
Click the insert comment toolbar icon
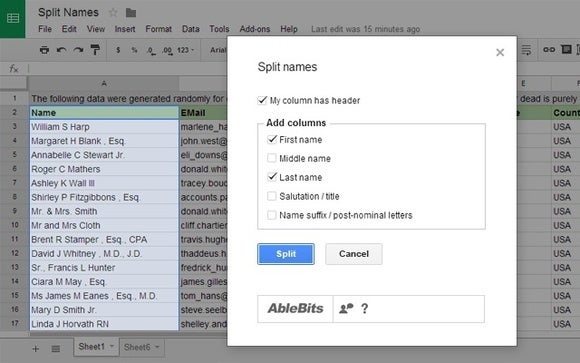pyautogui.click(x=566, y=49)
